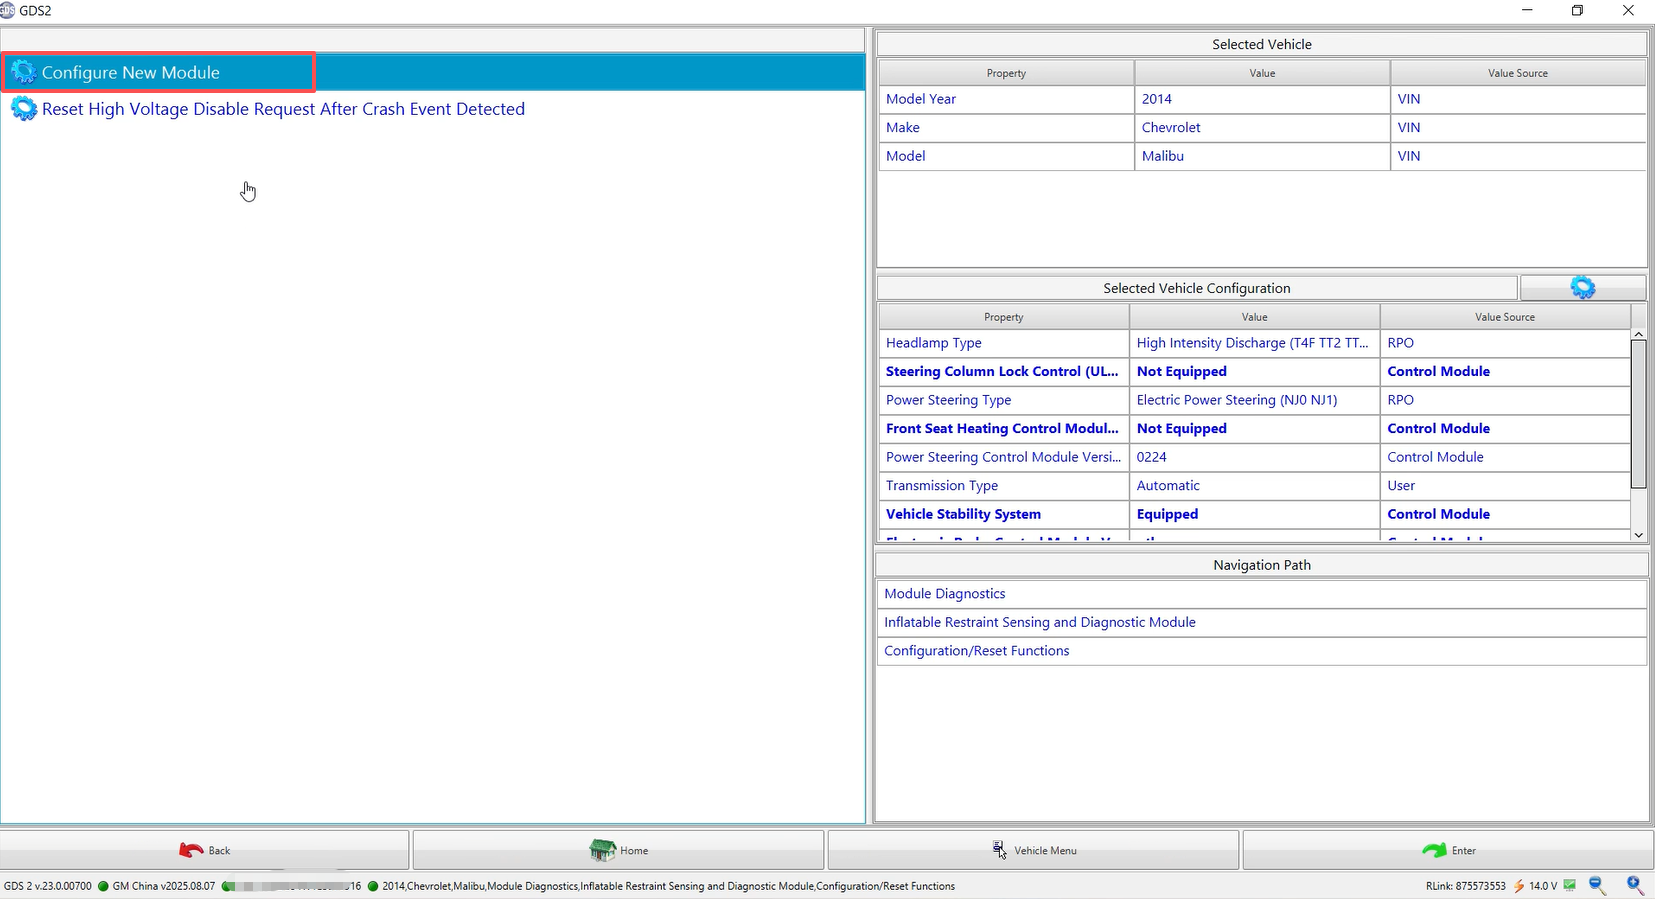
Task: Select the Vehicle Stability System property row
Action: 963,514
